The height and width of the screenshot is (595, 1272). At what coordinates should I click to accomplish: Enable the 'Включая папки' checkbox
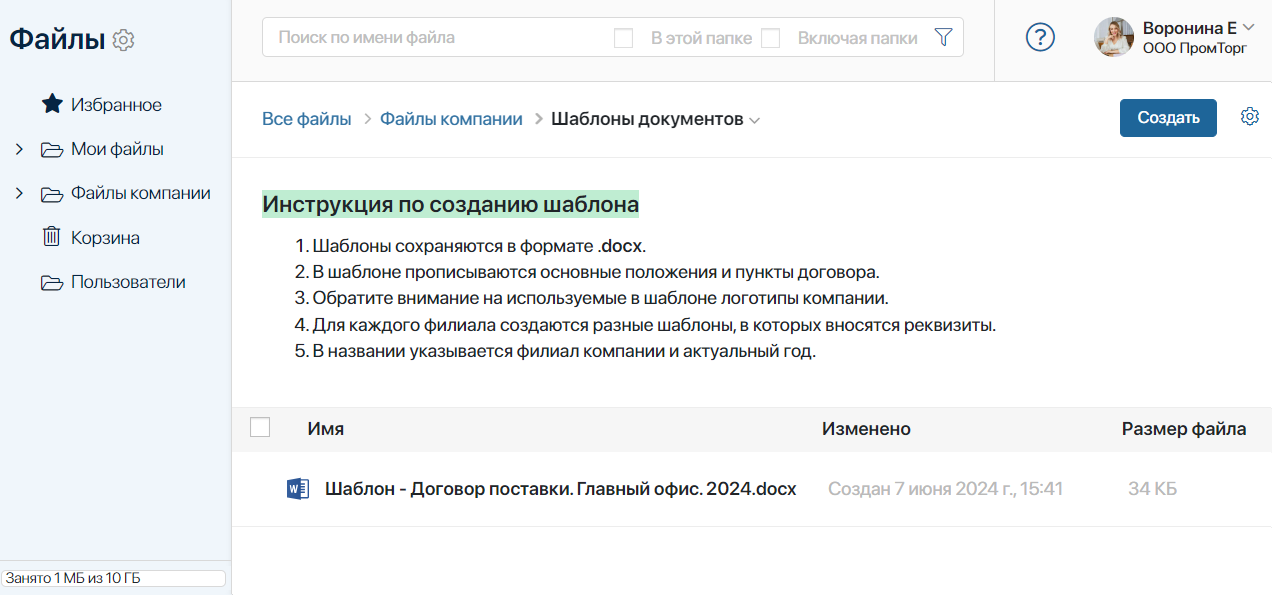(x=770, y=38)
